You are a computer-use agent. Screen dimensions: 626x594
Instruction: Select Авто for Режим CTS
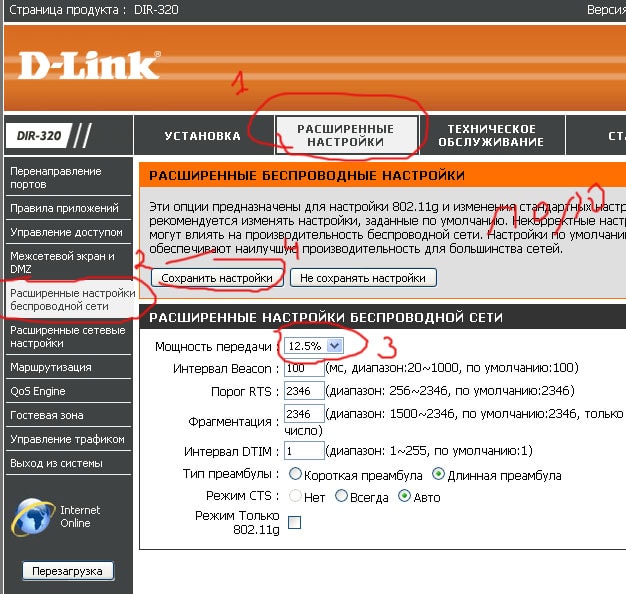point(404,496)
